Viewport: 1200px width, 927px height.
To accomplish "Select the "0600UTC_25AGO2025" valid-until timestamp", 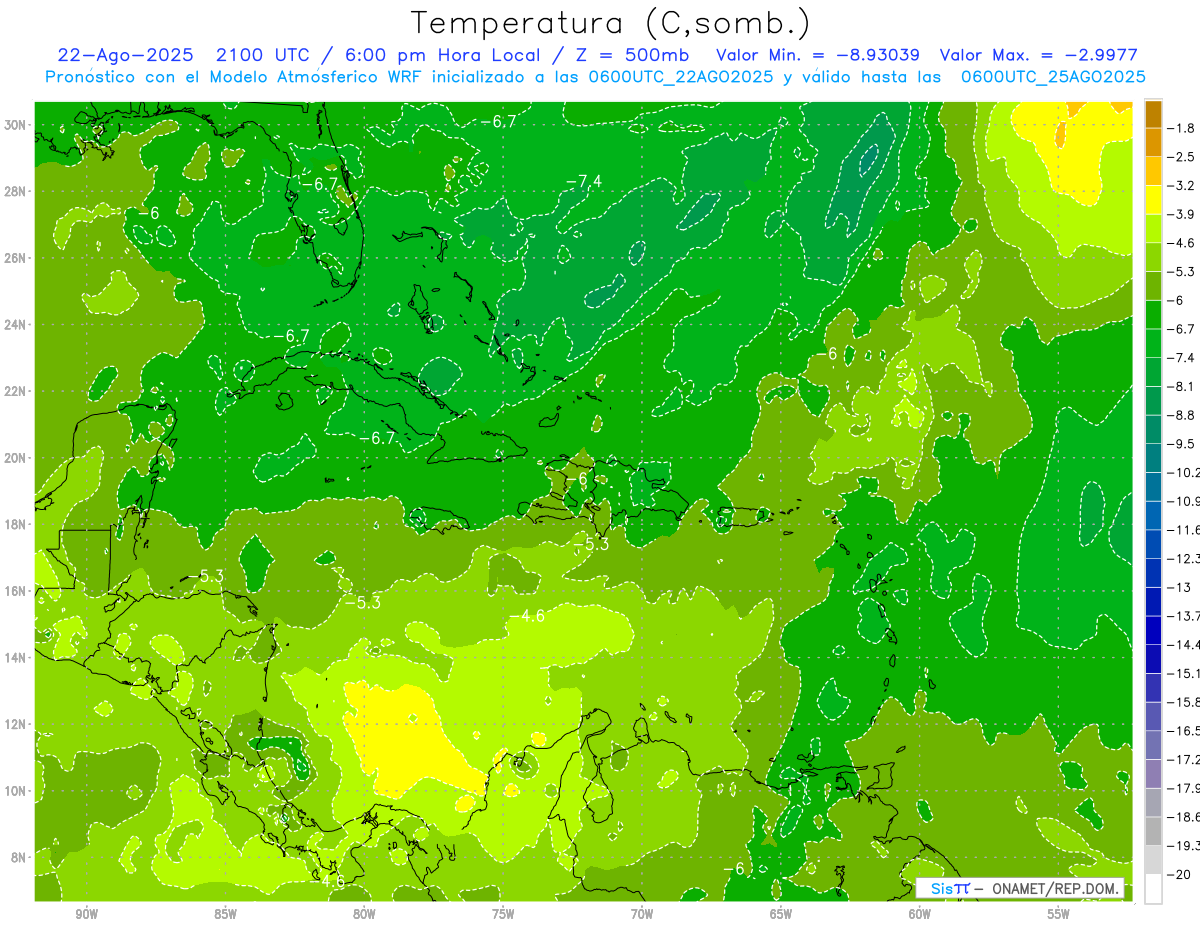I will pos(1053,77).
